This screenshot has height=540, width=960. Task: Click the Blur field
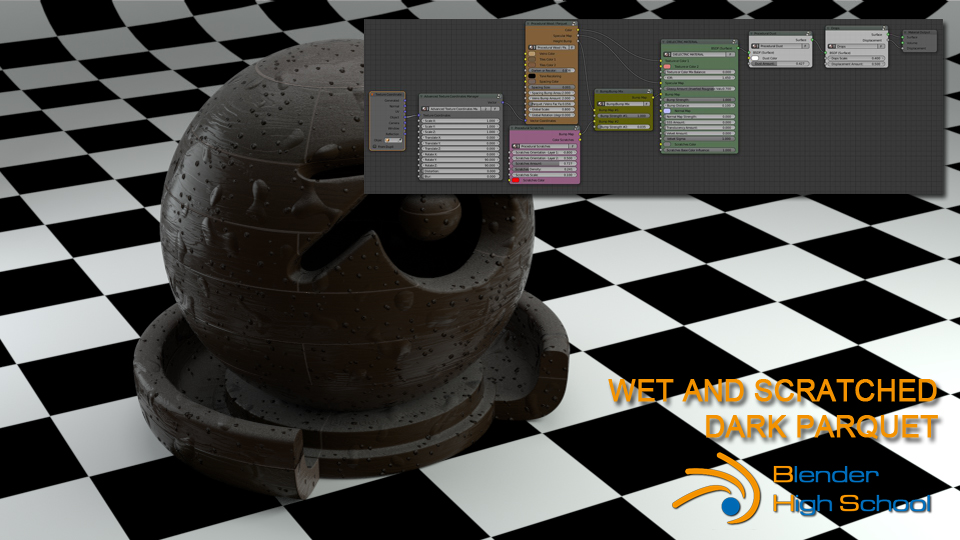[x=460, y=176]
